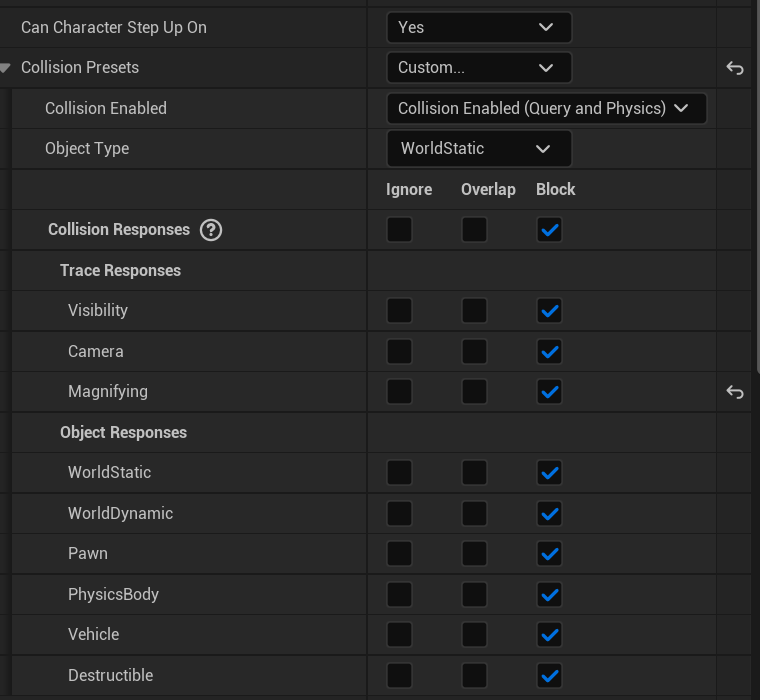This screenshot has height=700, width=760.
Task: Set PhysicsBody response to Overlap
Action: [474, 595]
